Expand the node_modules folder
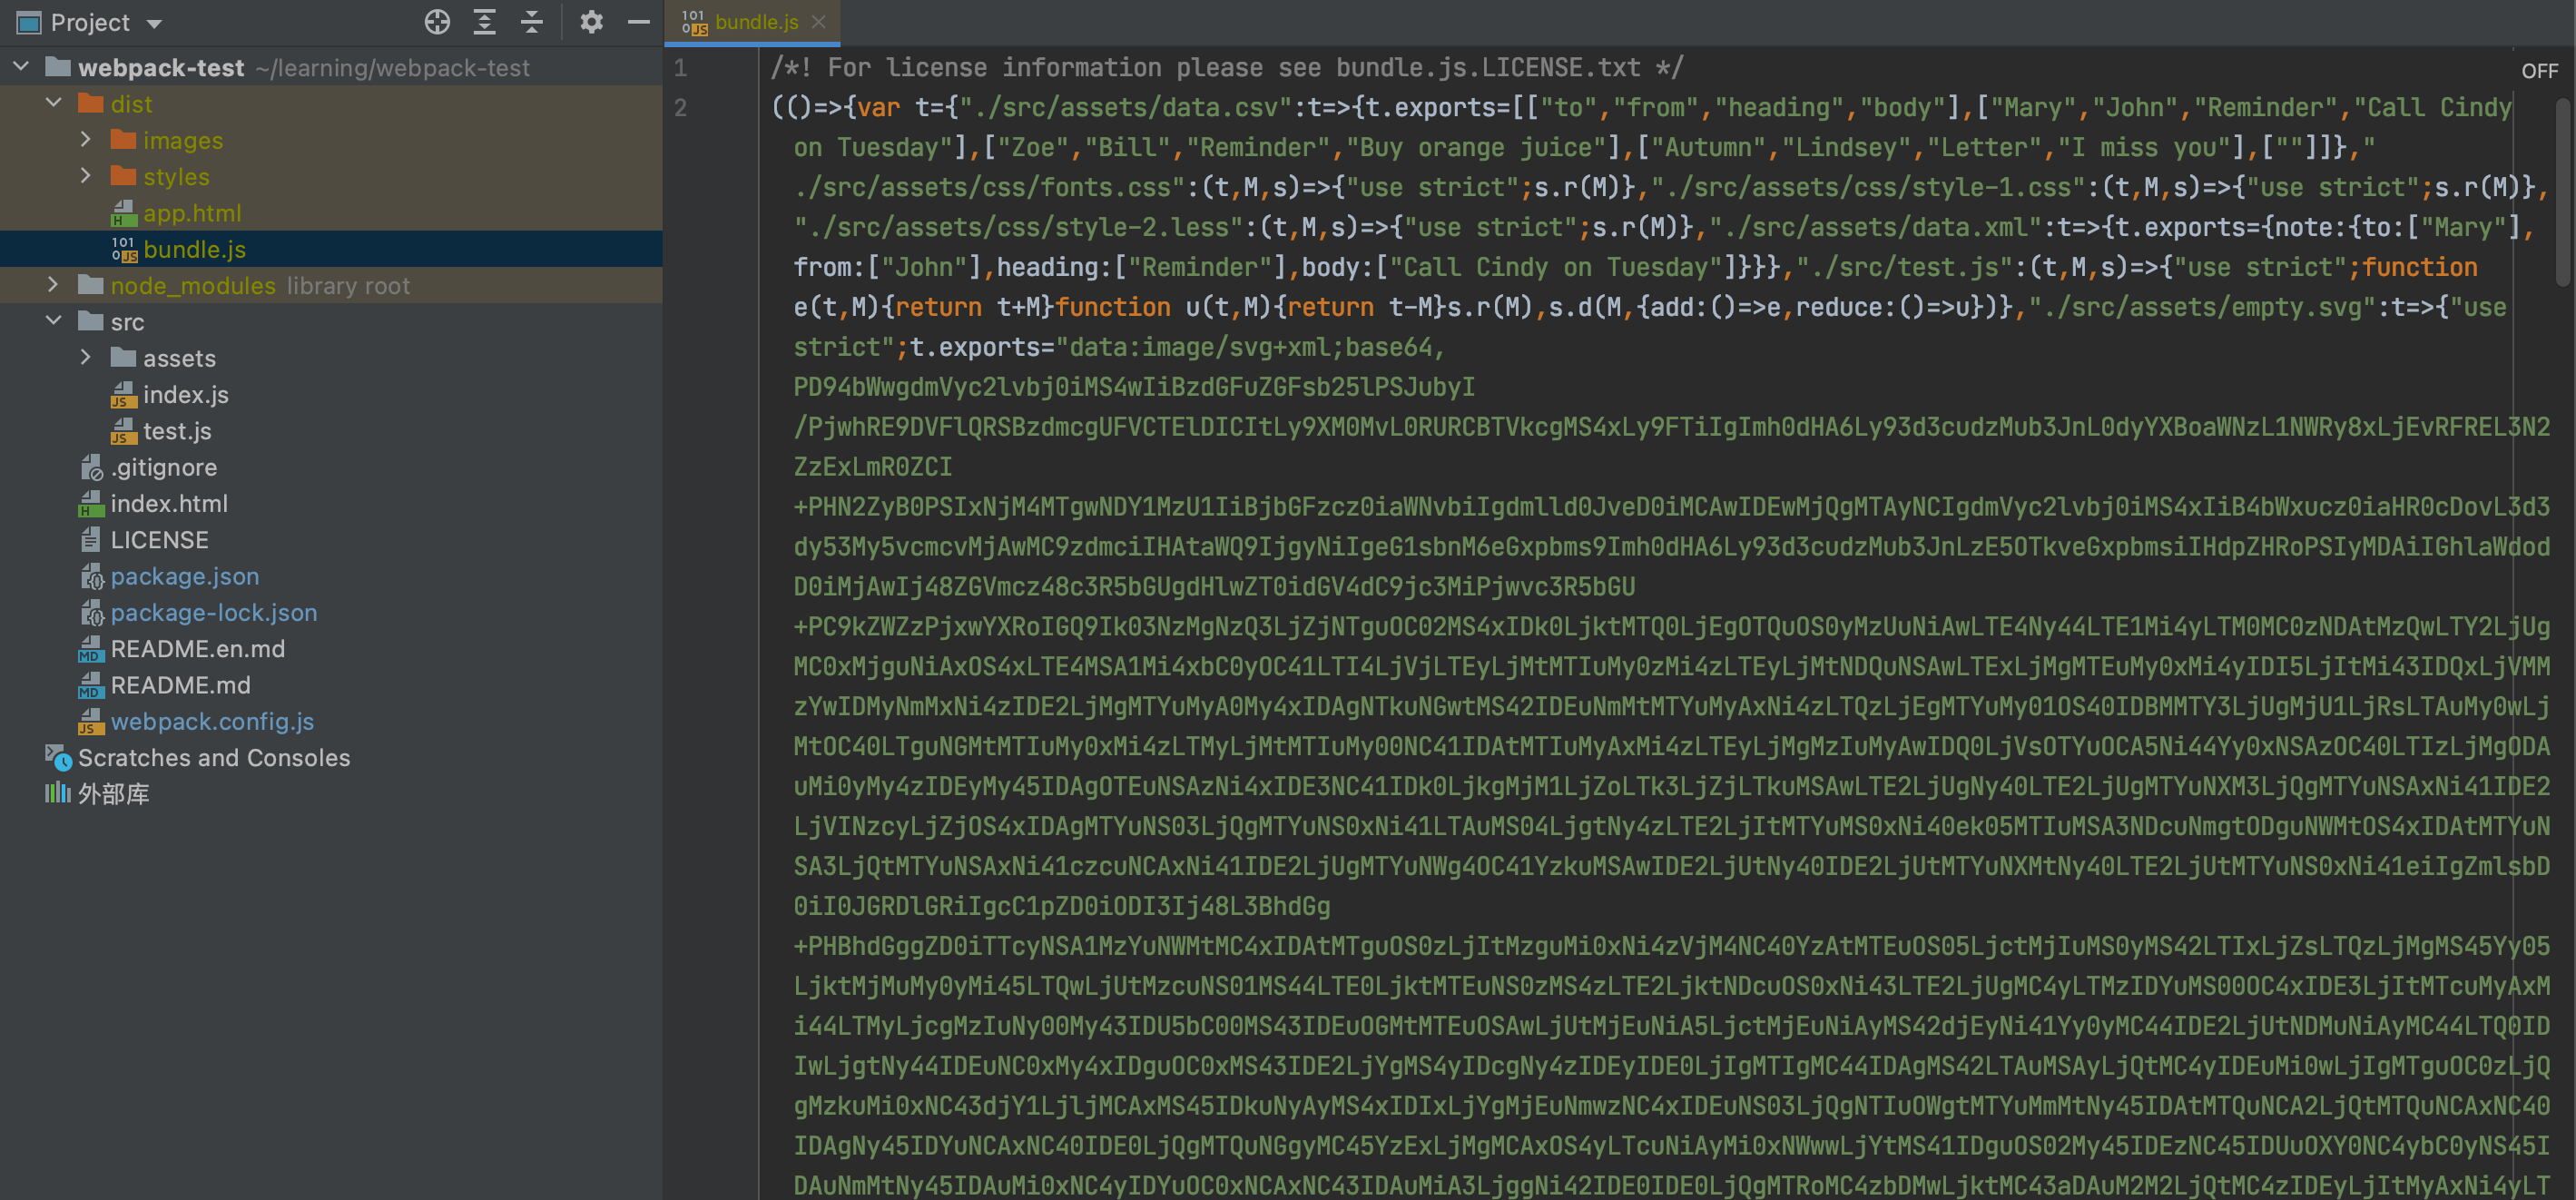2576x1200 pixels. [54, 285]
